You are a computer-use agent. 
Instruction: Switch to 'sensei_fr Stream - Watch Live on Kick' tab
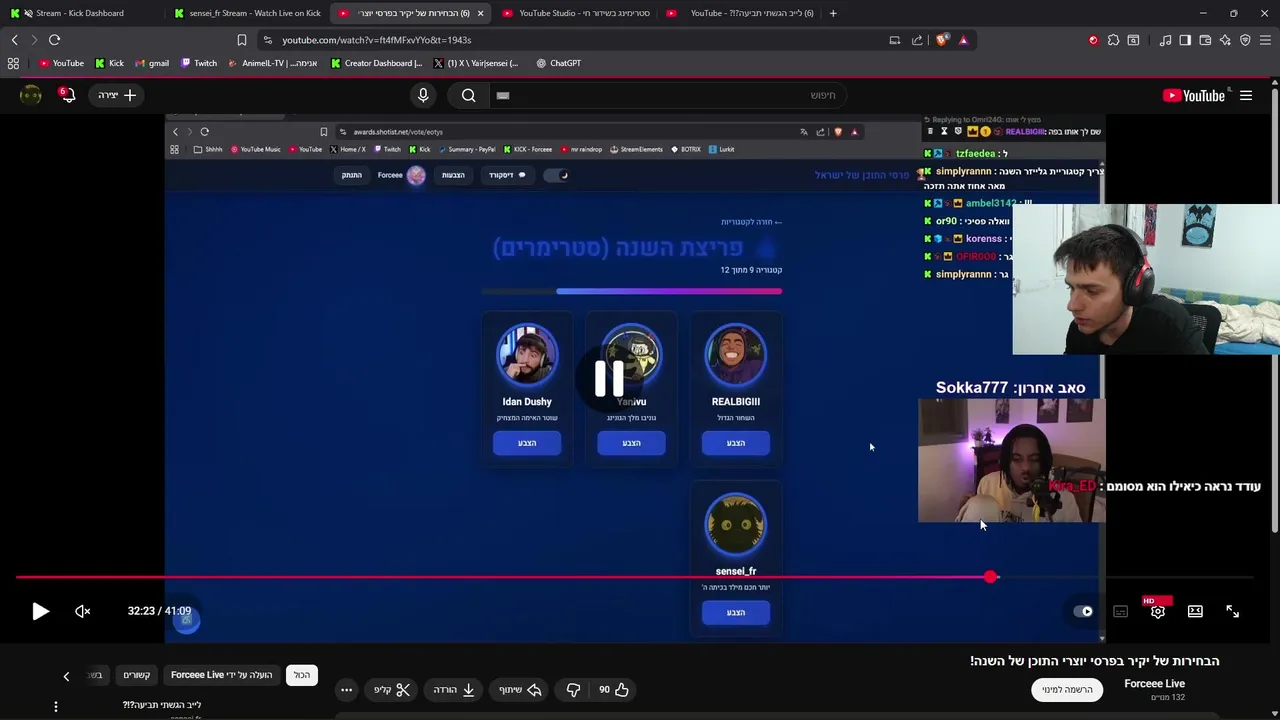point(247,13)
